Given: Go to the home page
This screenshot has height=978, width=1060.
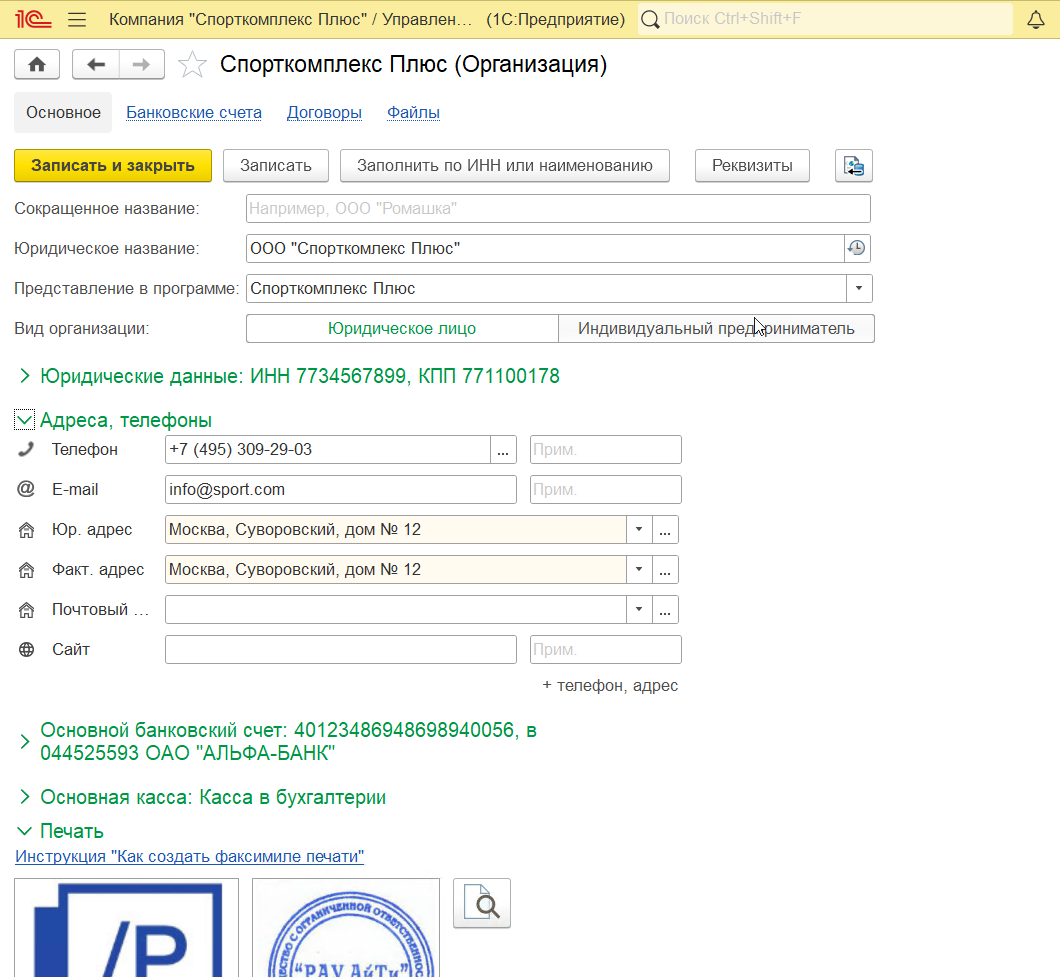Looking at the screenshot, I should (x=37, y=65).
